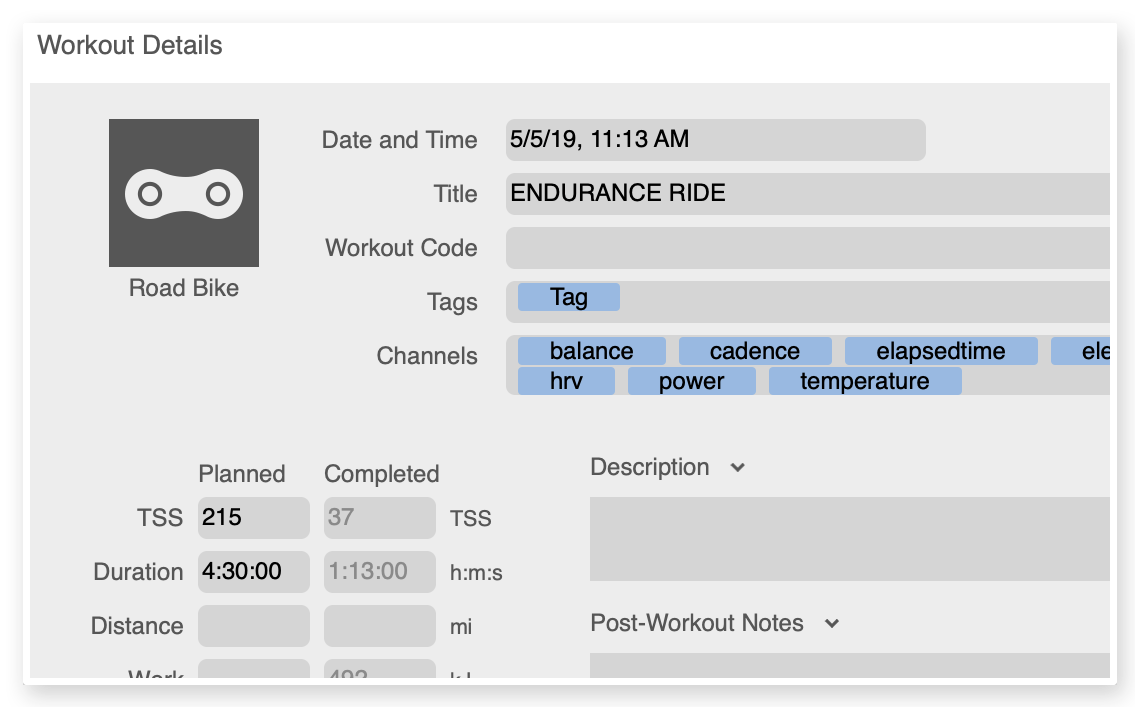
Task: Select the cadence channel token
Action: tap(755, 351)
